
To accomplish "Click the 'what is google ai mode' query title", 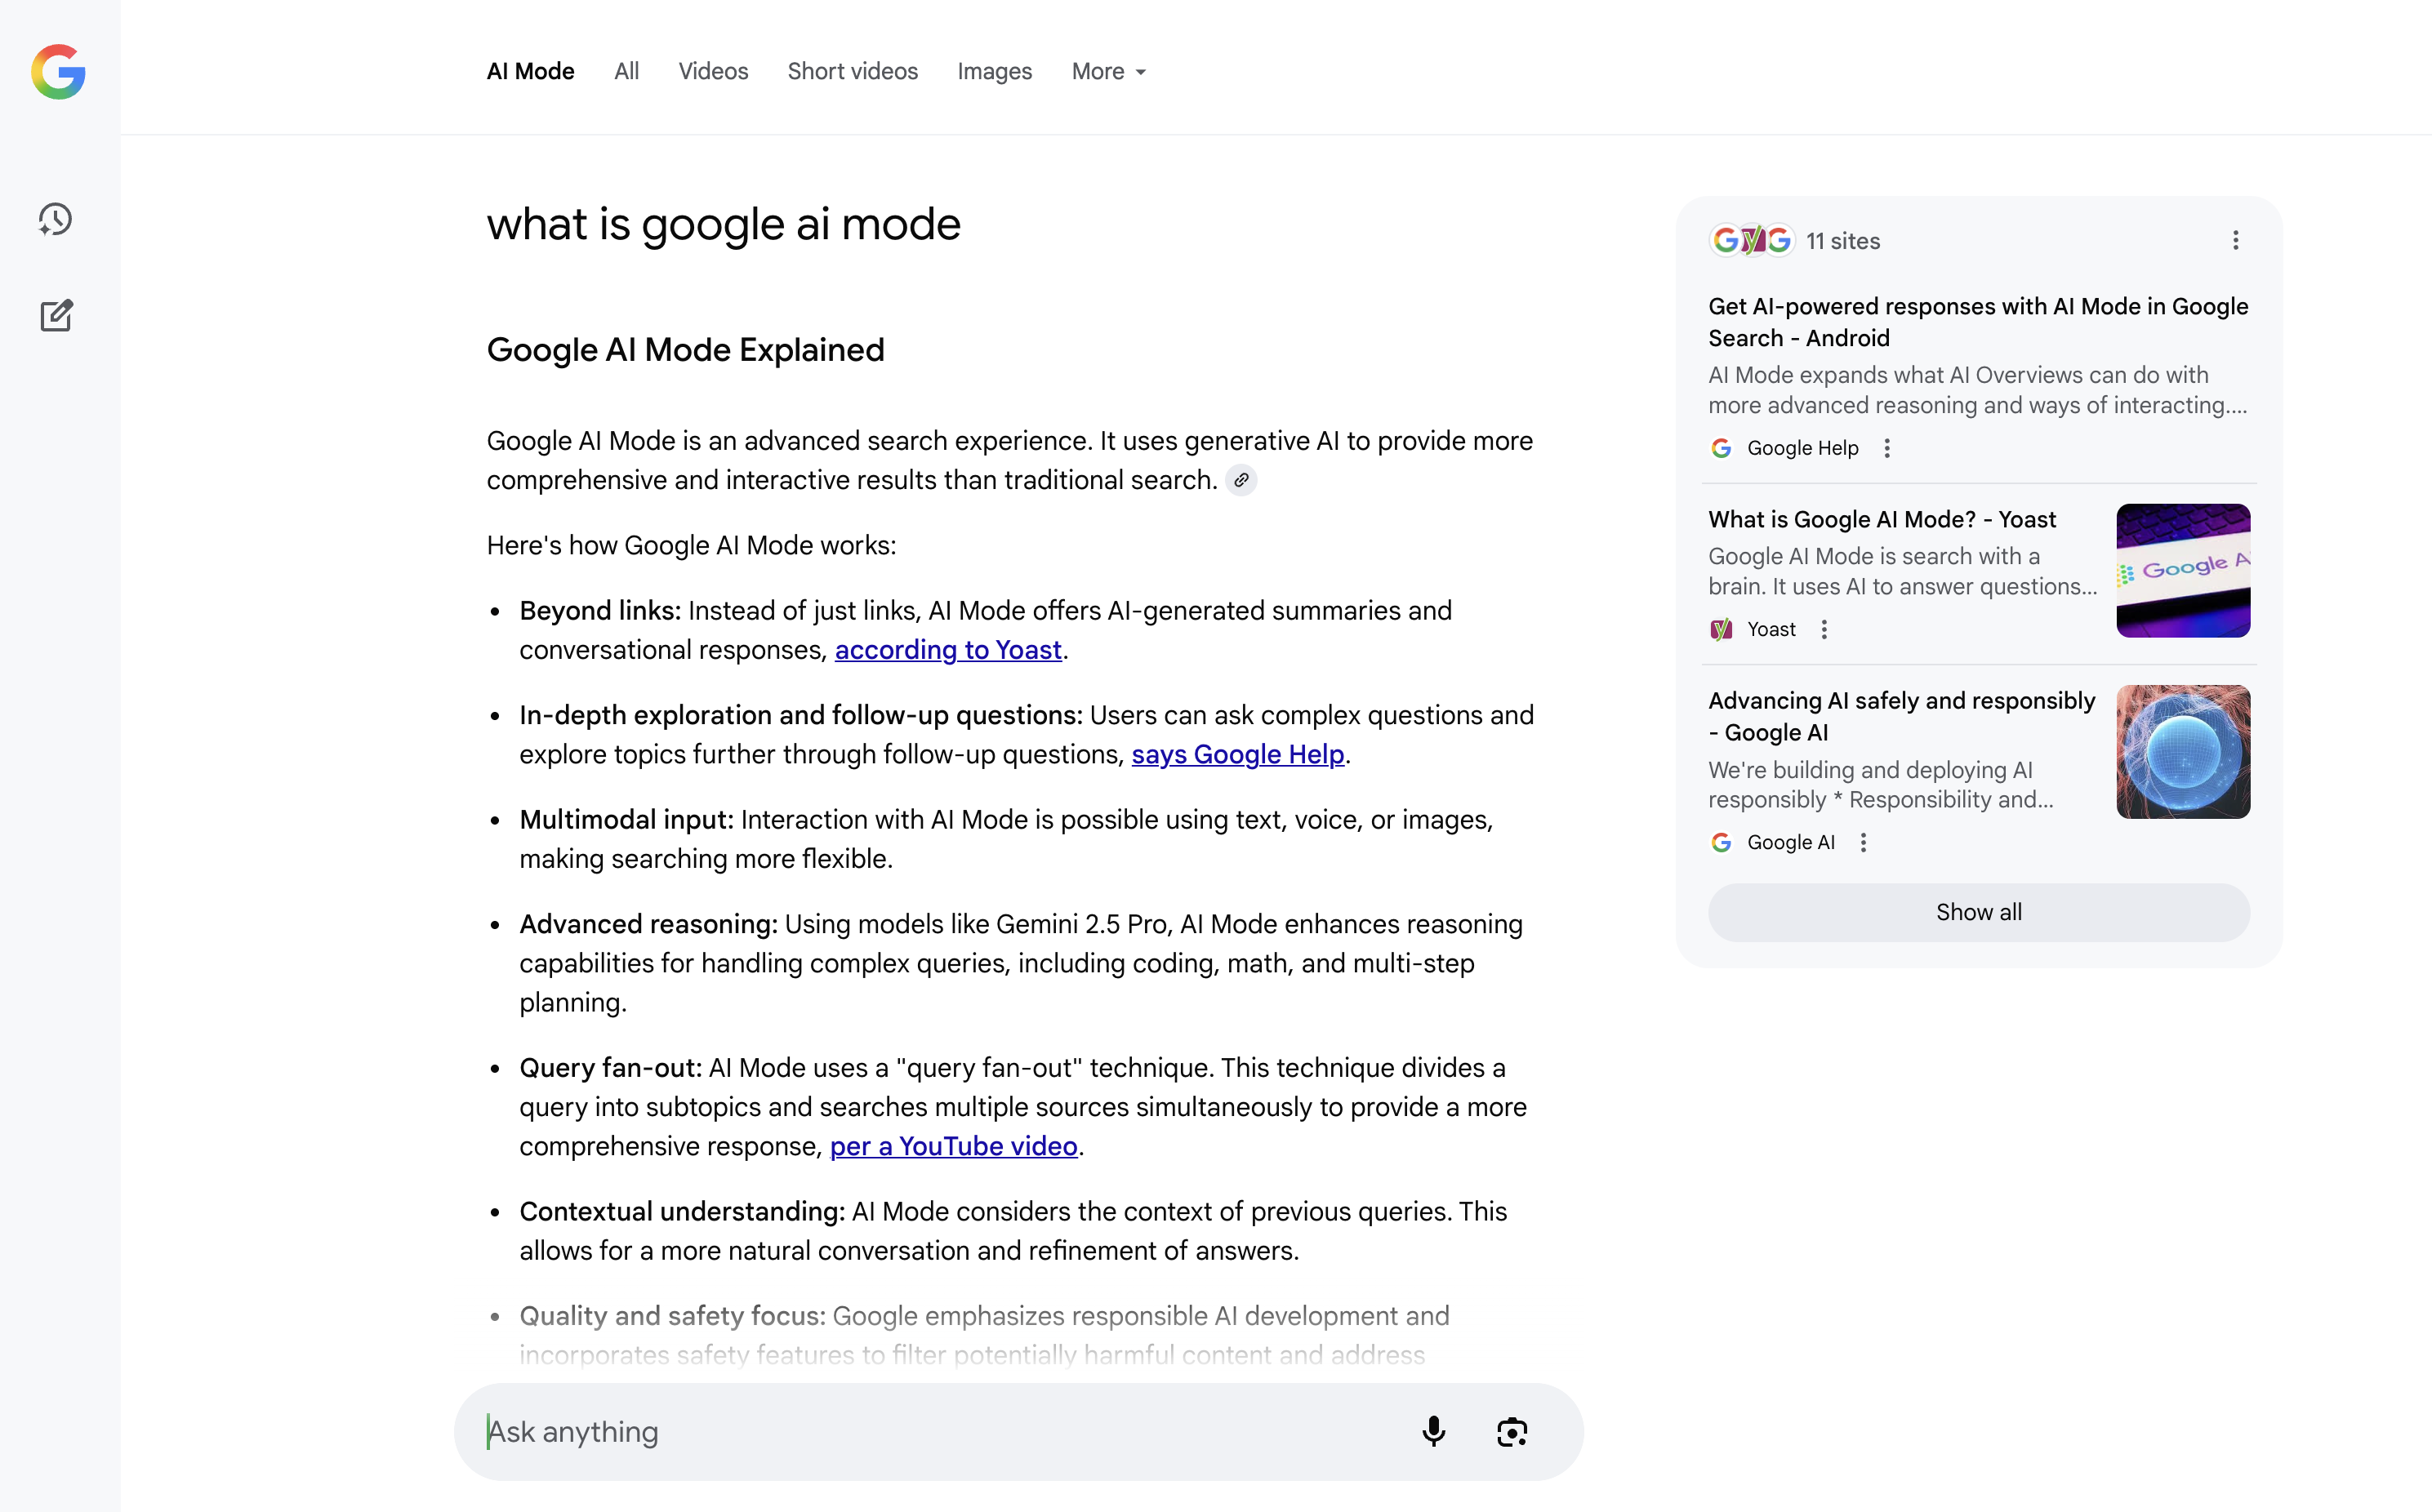I will tap(723, 224).
